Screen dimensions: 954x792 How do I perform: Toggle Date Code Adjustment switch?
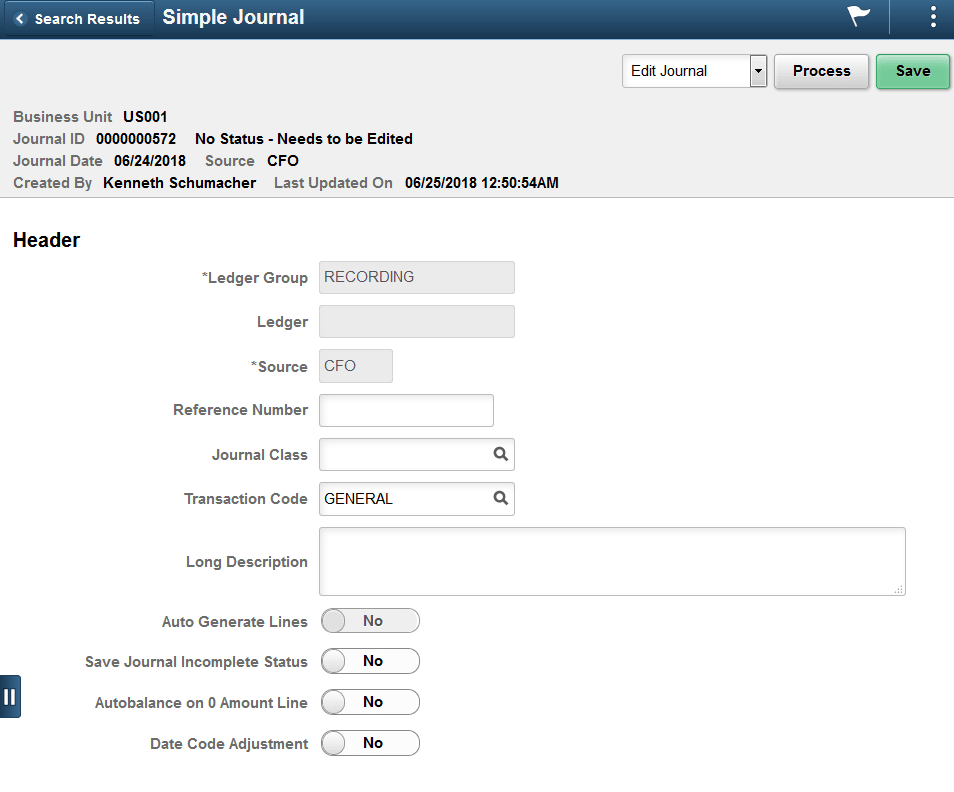(371, 743)
